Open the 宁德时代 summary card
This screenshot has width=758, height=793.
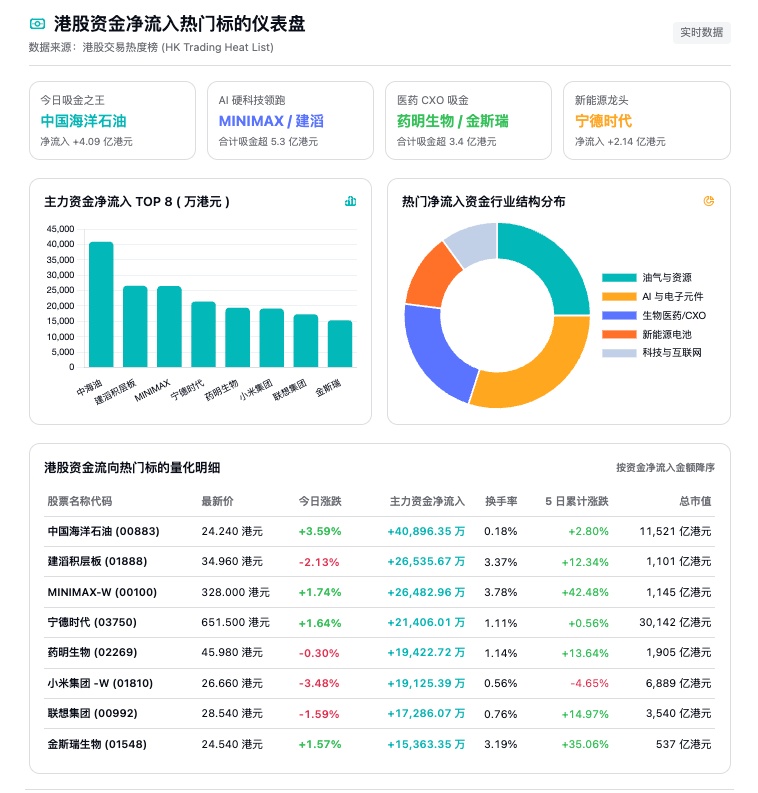tap(647, 120)
